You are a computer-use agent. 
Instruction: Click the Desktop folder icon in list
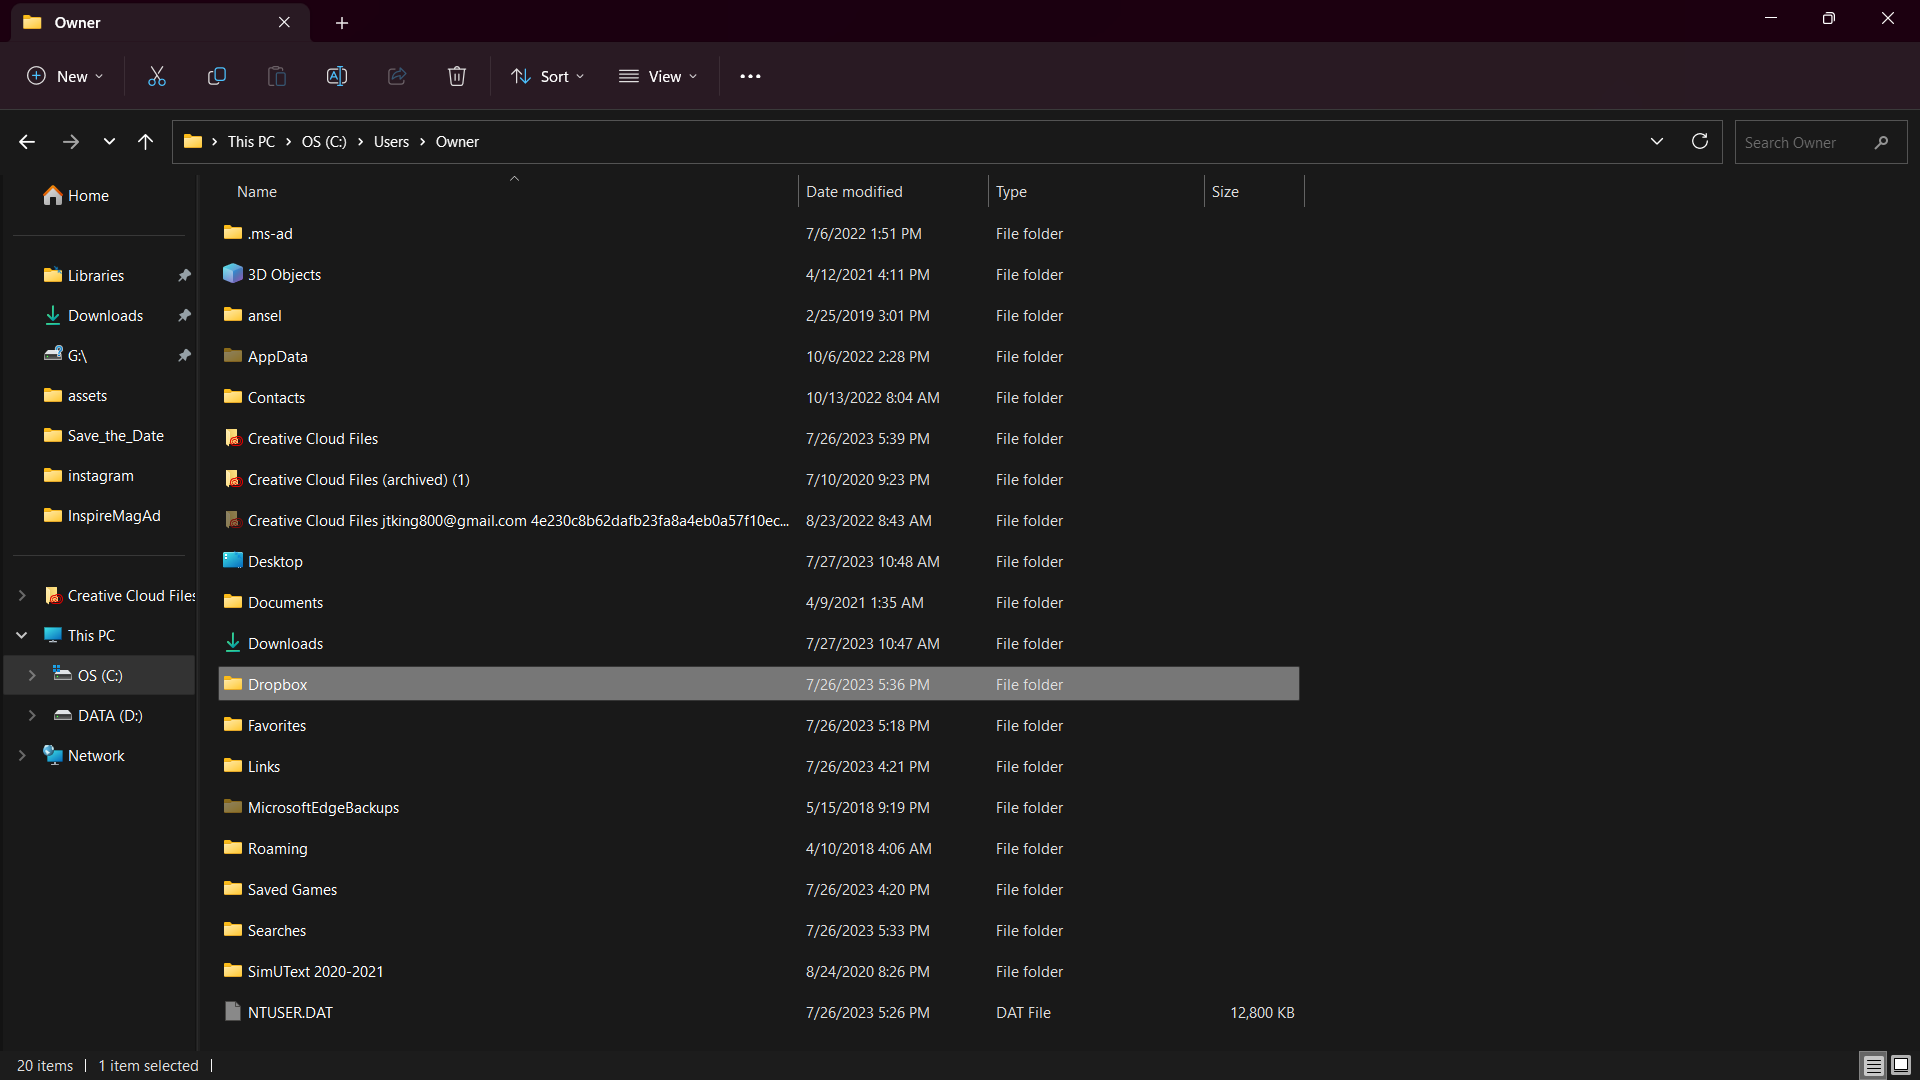233,560
